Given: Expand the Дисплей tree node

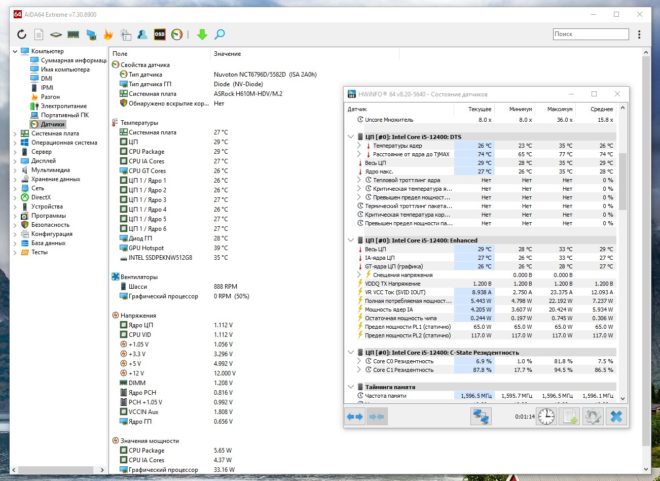Looking at the screenshot, I should [15, 161].
